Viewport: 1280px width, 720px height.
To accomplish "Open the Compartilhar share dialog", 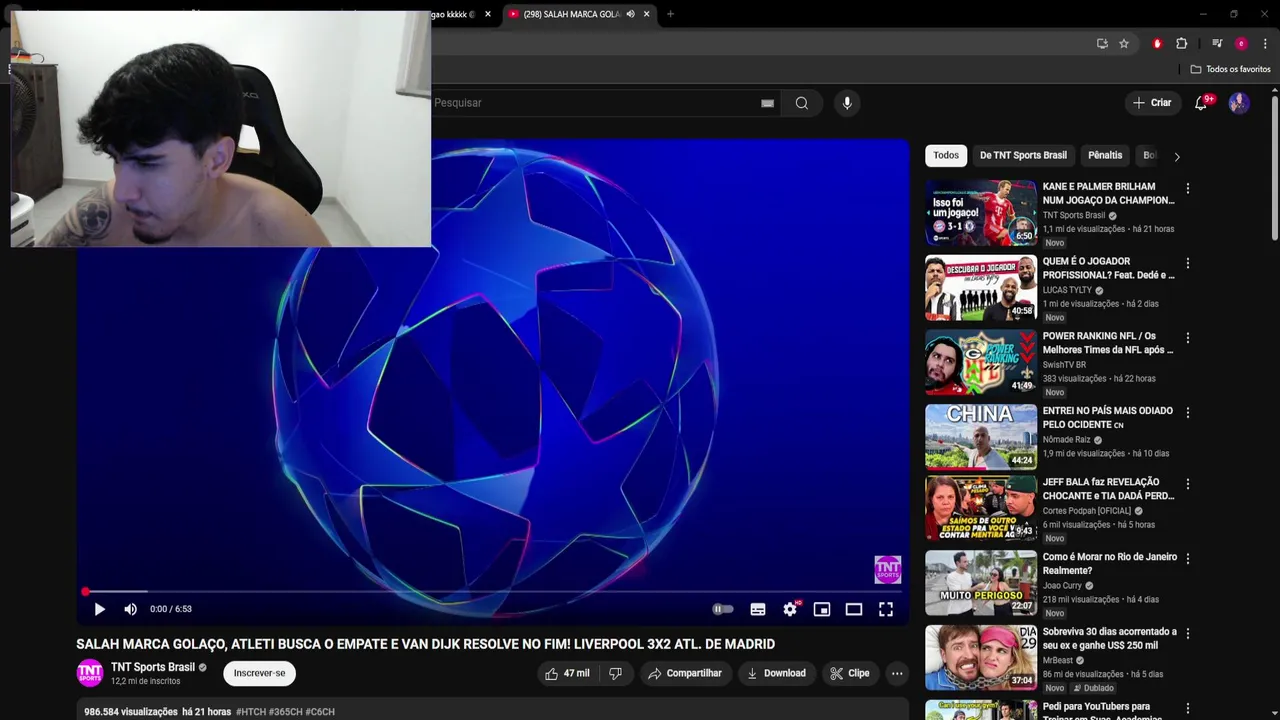I will pyautogui.click(x=685, y=673).
